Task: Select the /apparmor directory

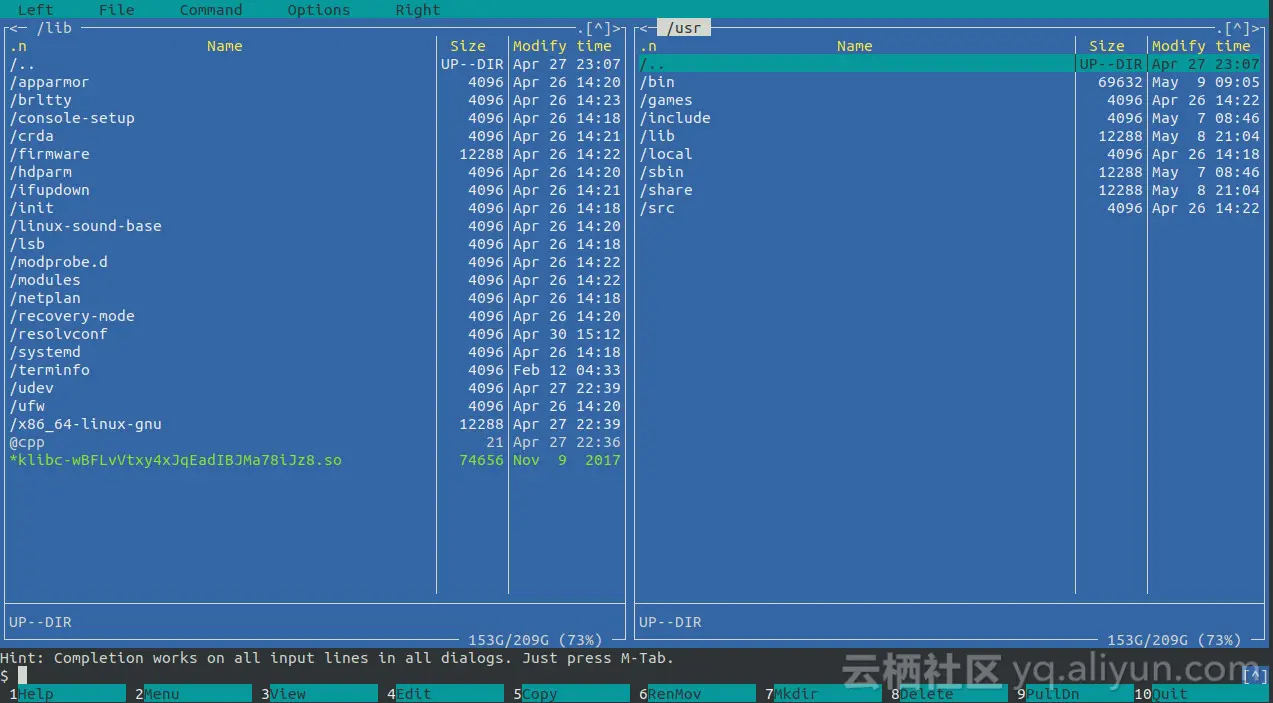Action: pos(315,82)
